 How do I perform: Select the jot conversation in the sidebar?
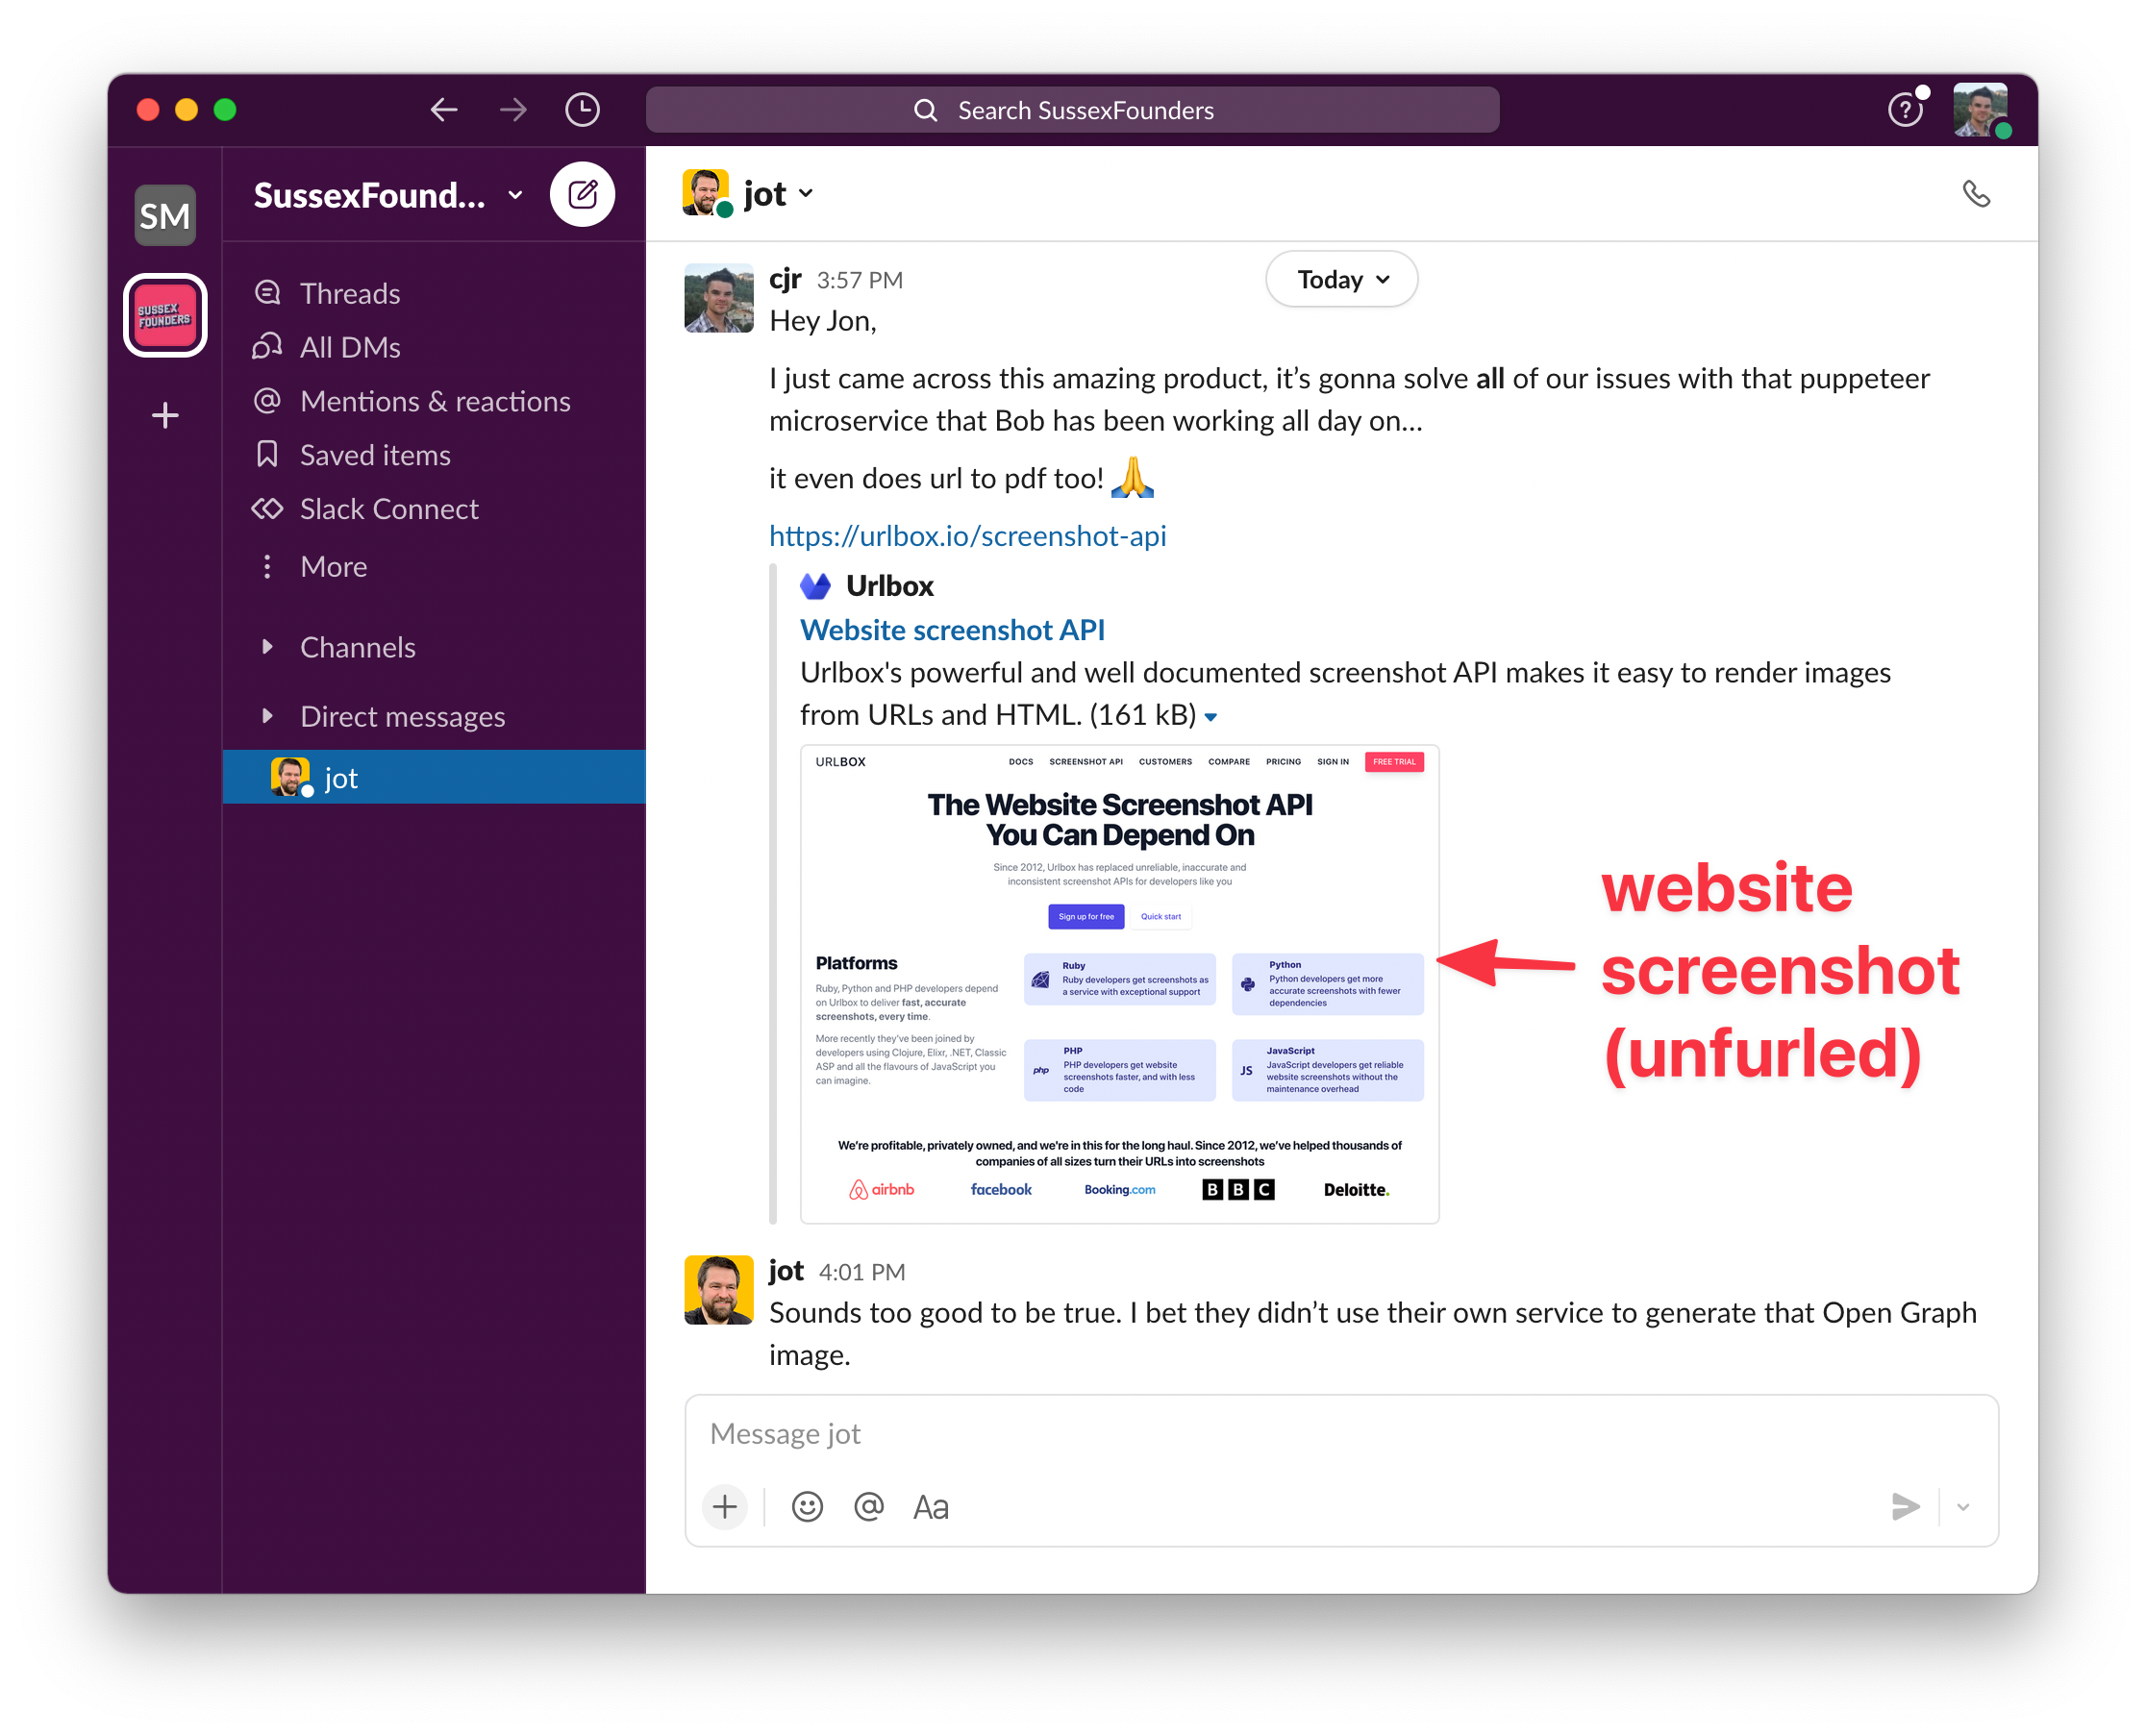click(x=341, y=778)
